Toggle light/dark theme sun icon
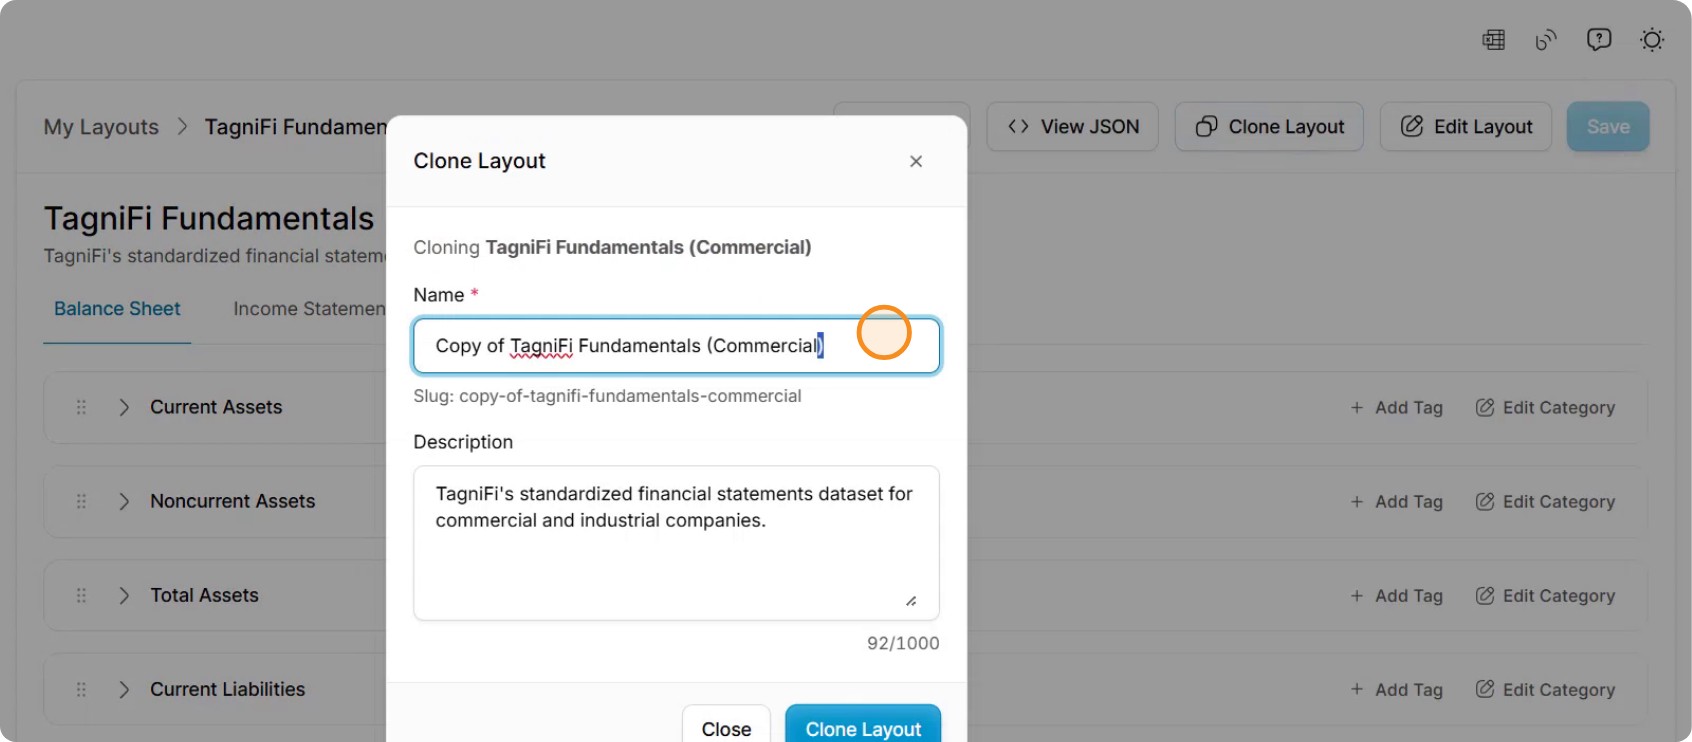1692x742 pixels. pyautogui.click(x=1652, y=40)
